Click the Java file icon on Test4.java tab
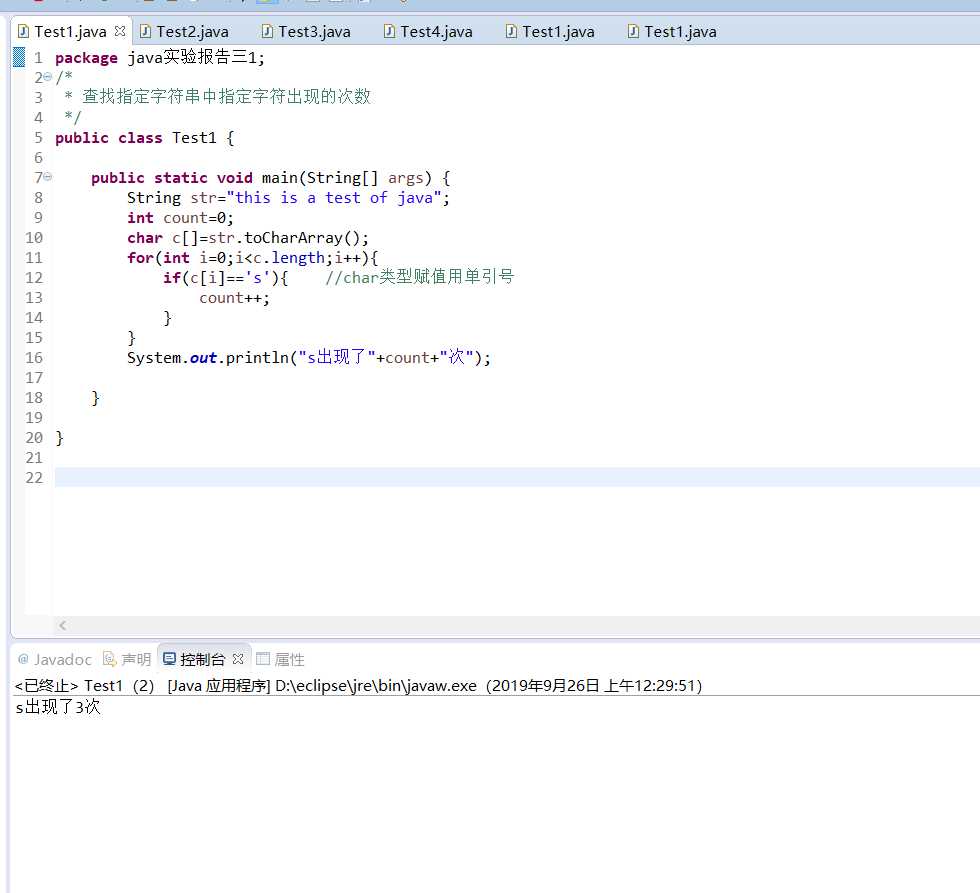This screenshot has width=980, height=893. pos(389,31)
